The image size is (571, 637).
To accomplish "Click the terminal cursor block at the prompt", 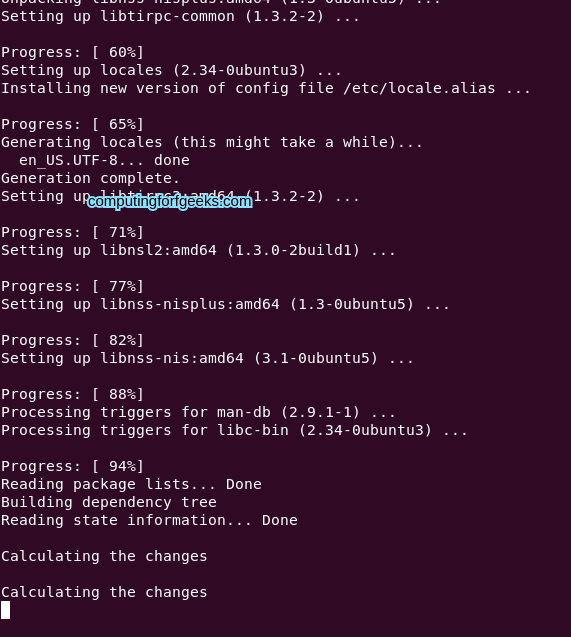I will click(5, 610).
